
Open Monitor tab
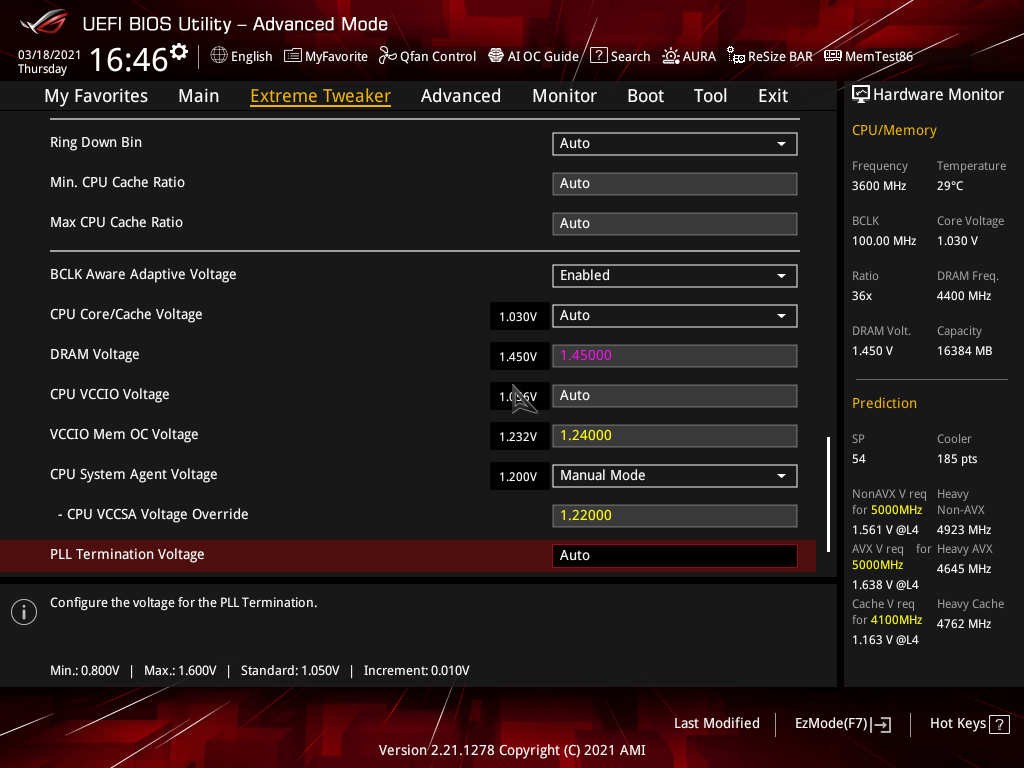564,96
